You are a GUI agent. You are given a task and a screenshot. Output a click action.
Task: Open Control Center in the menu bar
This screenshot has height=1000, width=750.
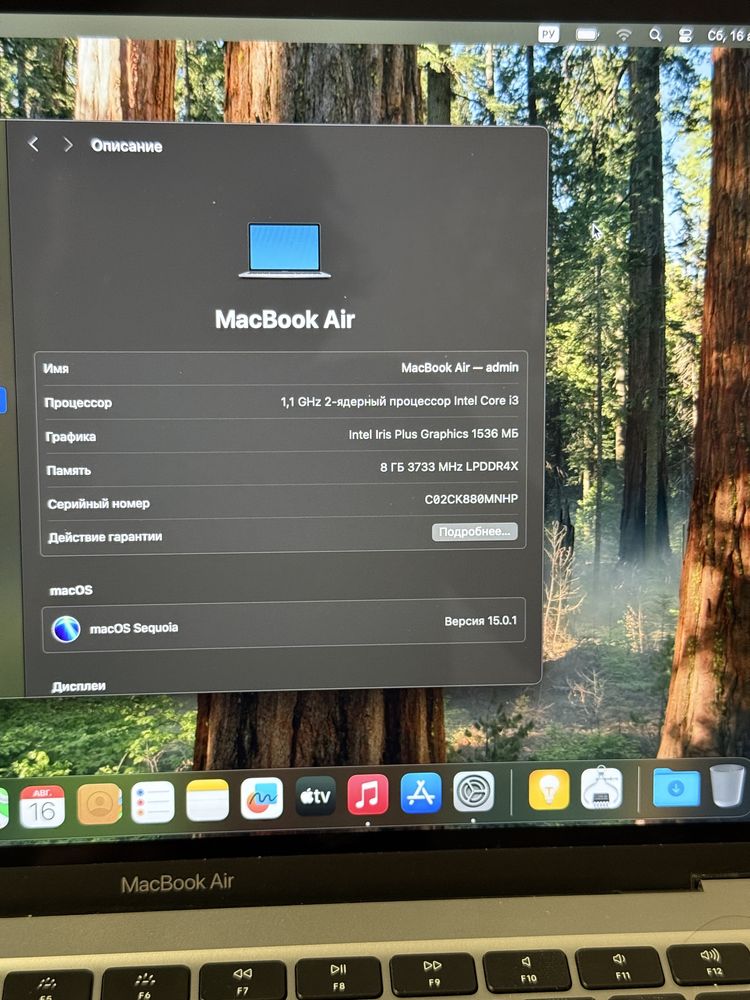(x=685, y=36)
